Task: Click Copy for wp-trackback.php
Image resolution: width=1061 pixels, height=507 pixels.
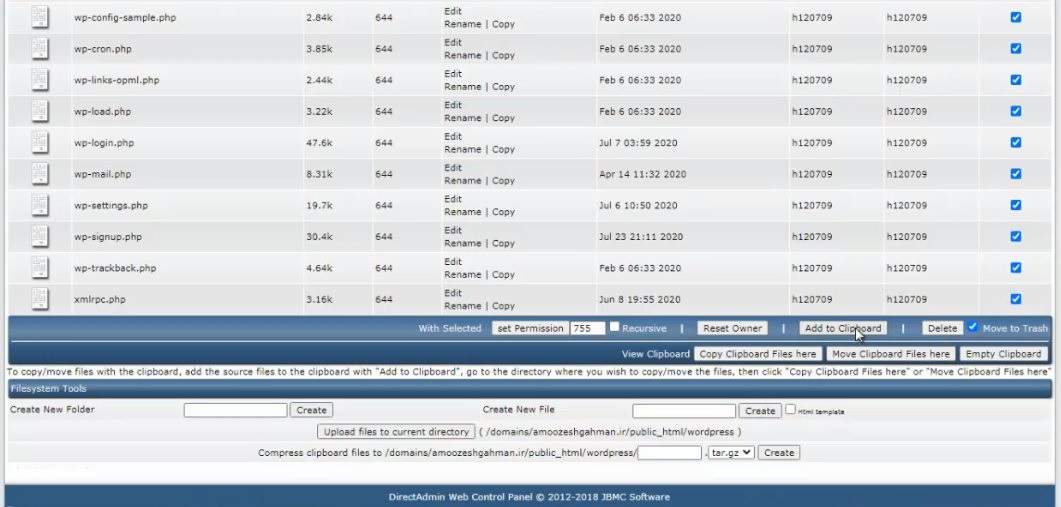Action: [x=503, y=275]
